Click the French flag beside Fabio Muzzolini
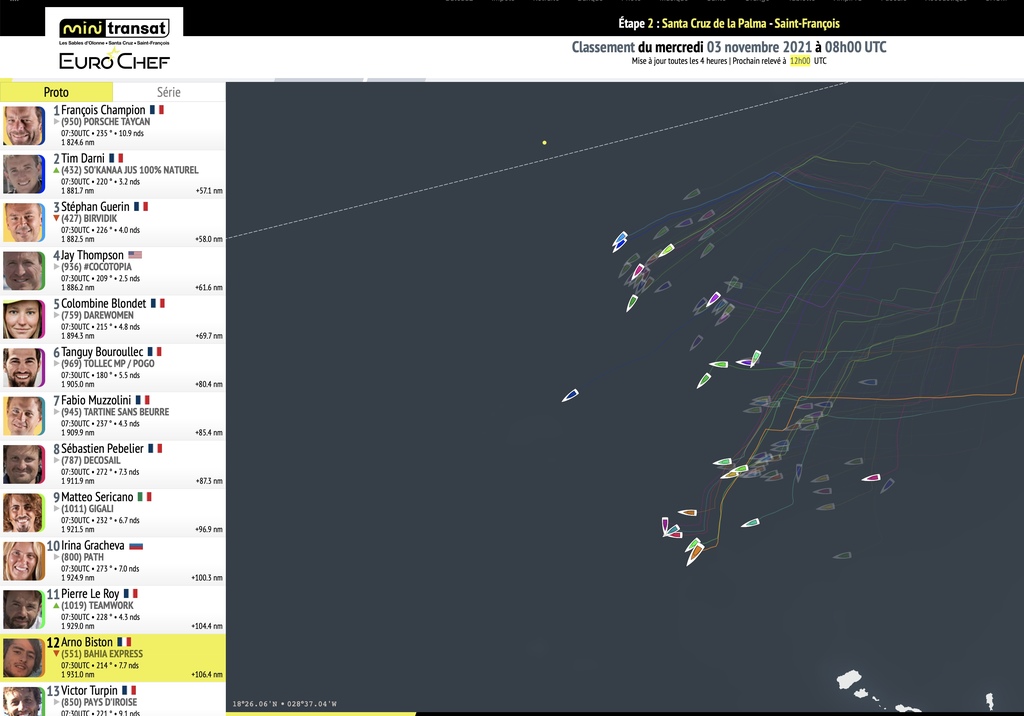1024x716 pixels. (x=142, y=400)
